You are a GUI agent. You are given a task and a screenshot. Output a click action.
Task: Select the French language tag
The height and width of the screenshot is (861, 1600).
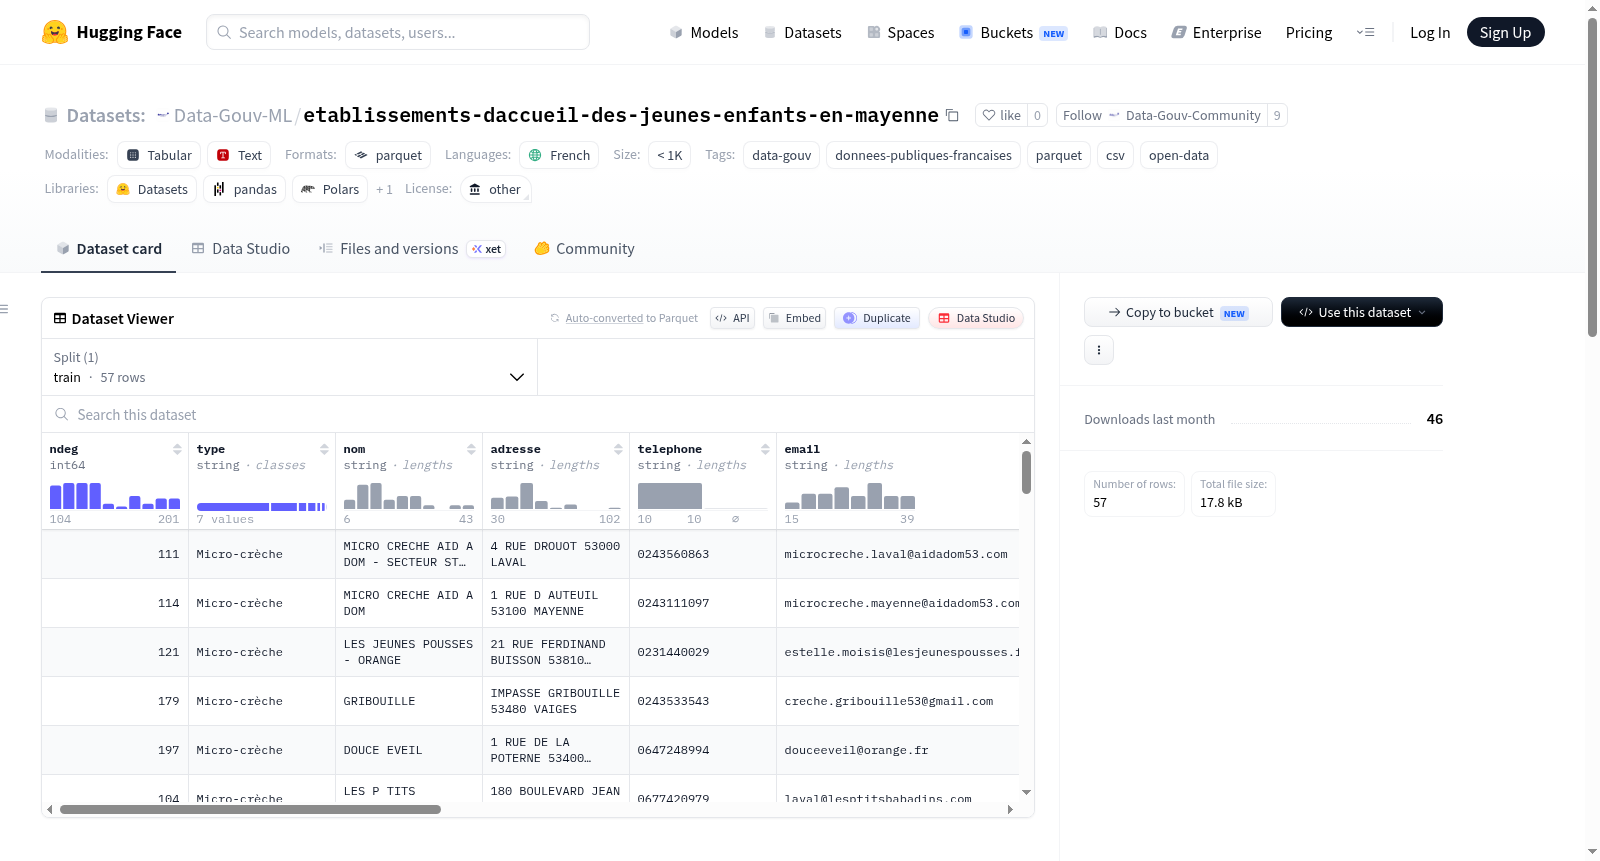click(x=559, y=155)
